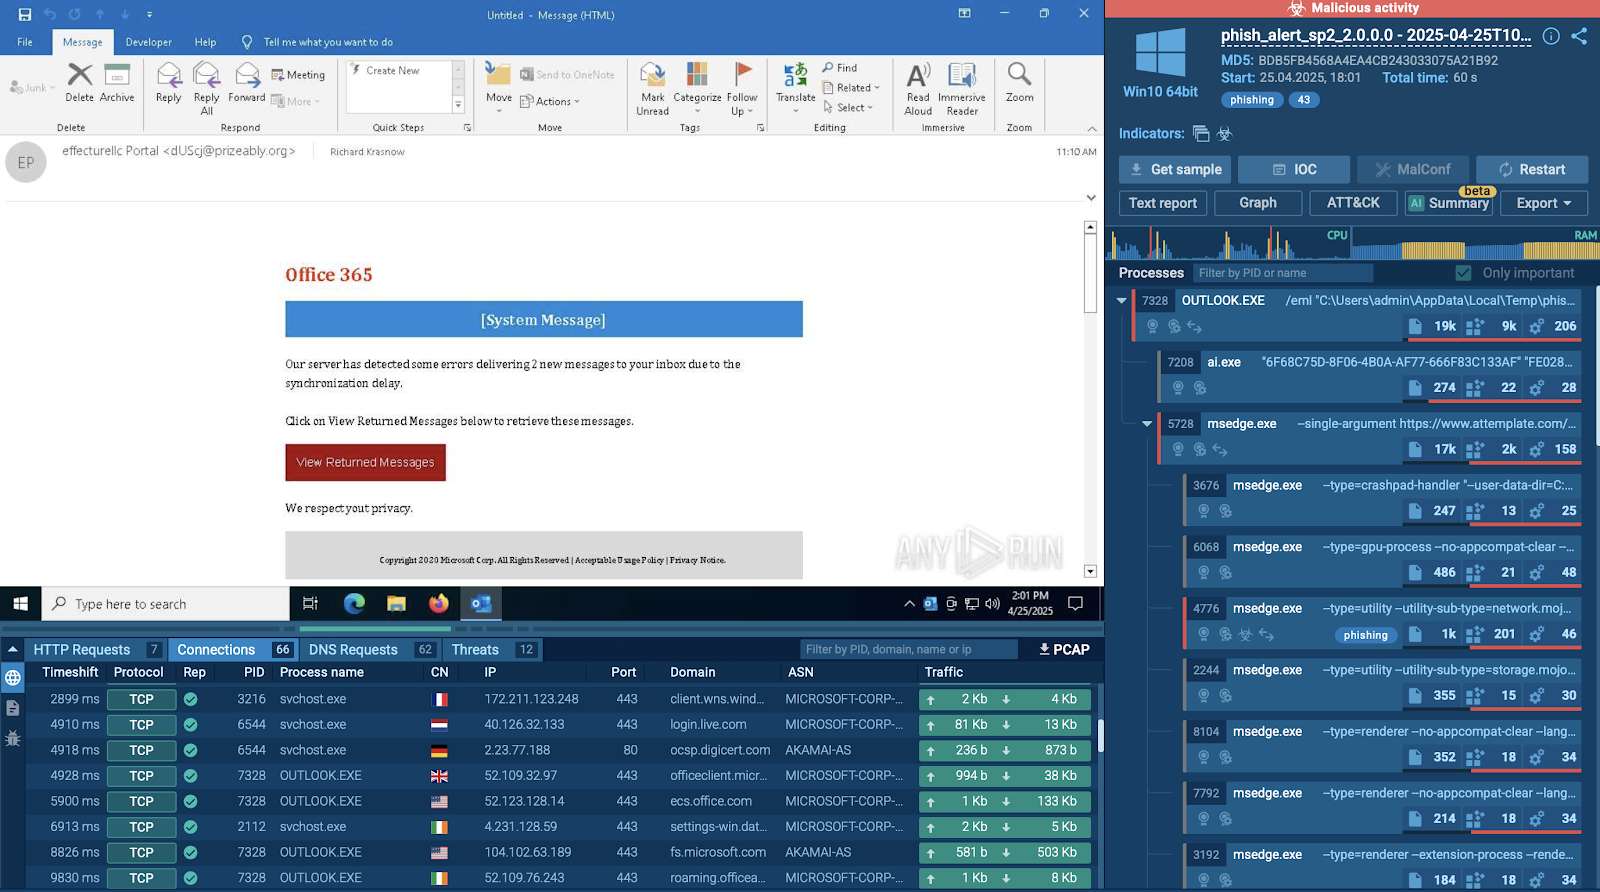Download the PCAP file
Image resolution: width=1600 pixels, height=892 pixels.
(x=1064, y=650)
